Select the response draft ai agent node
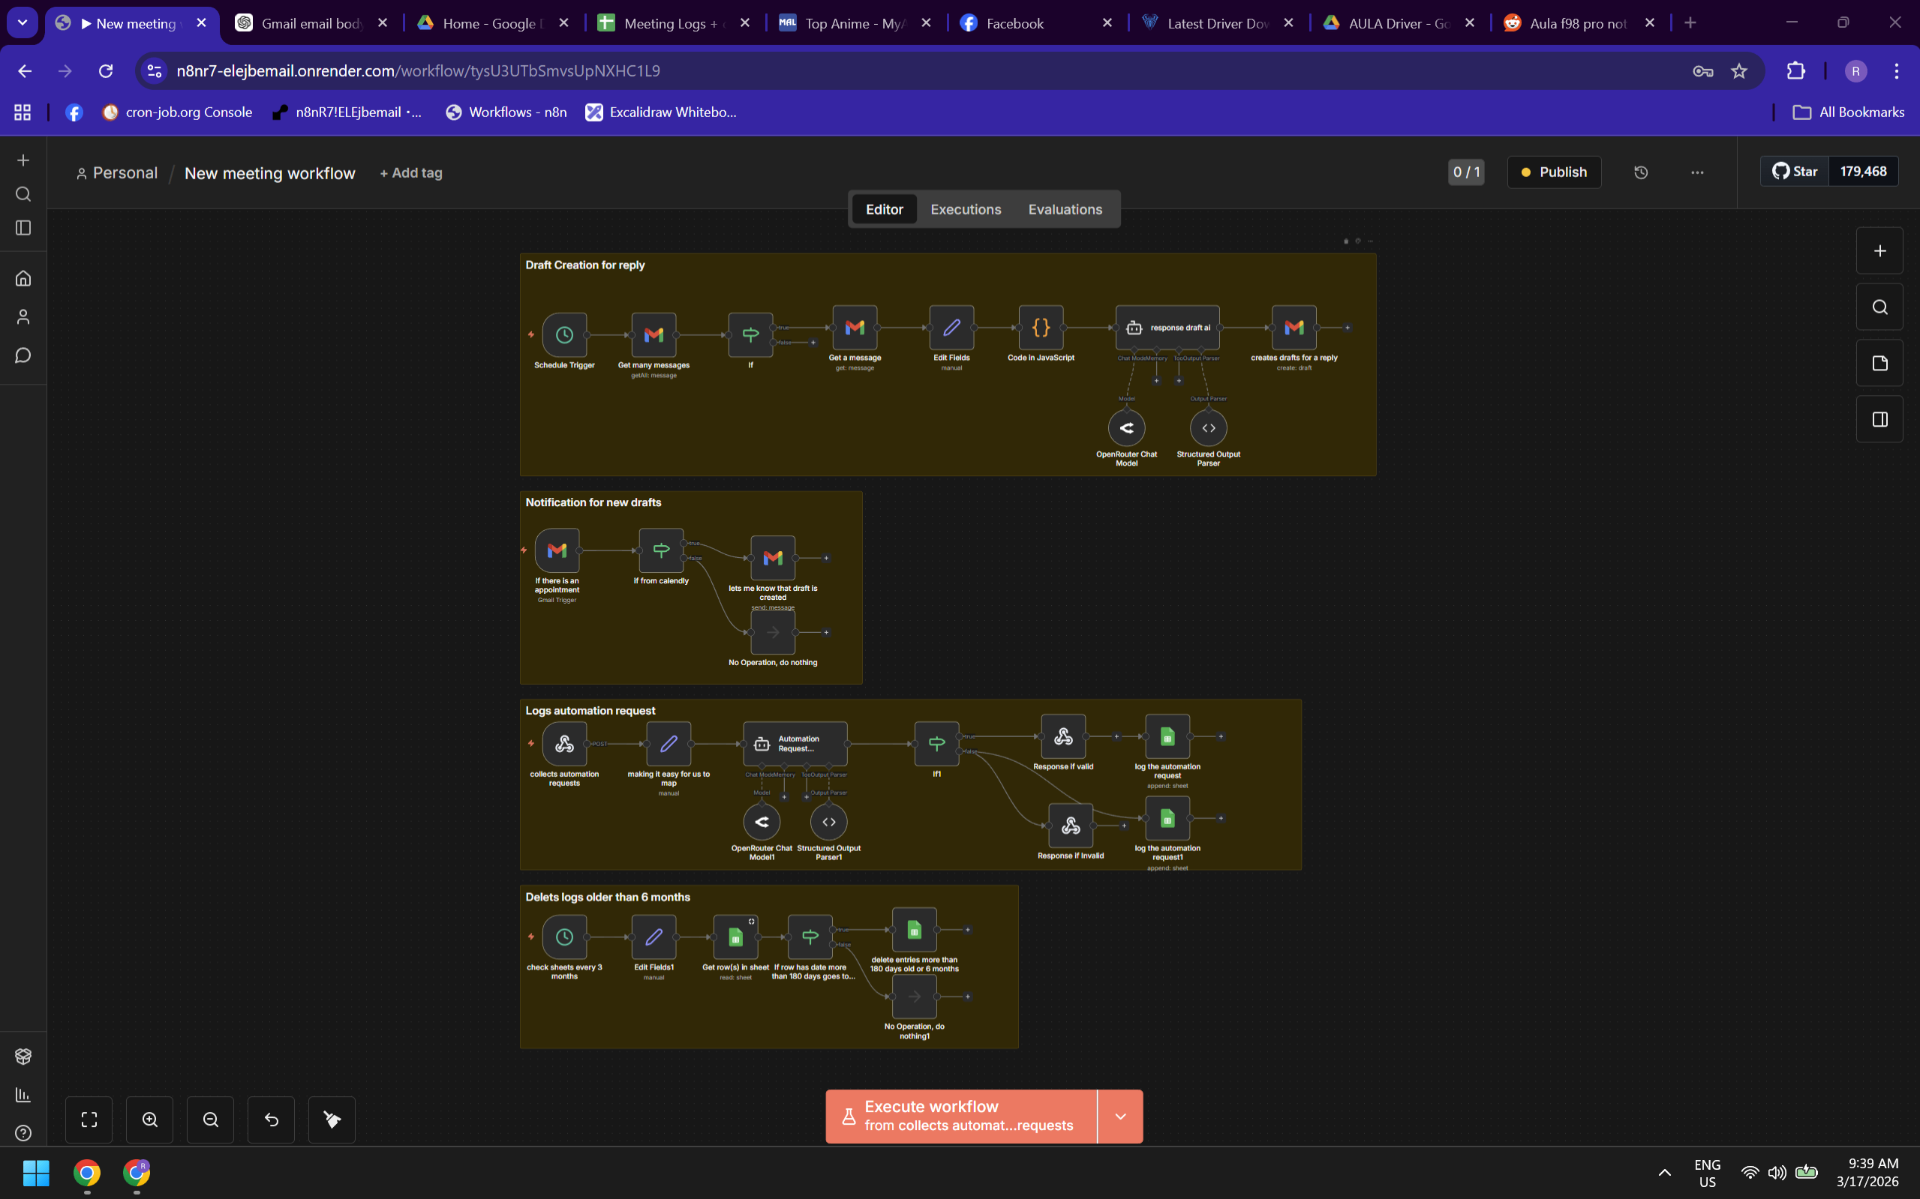 pyautogui.click(x=1167, y=327)
